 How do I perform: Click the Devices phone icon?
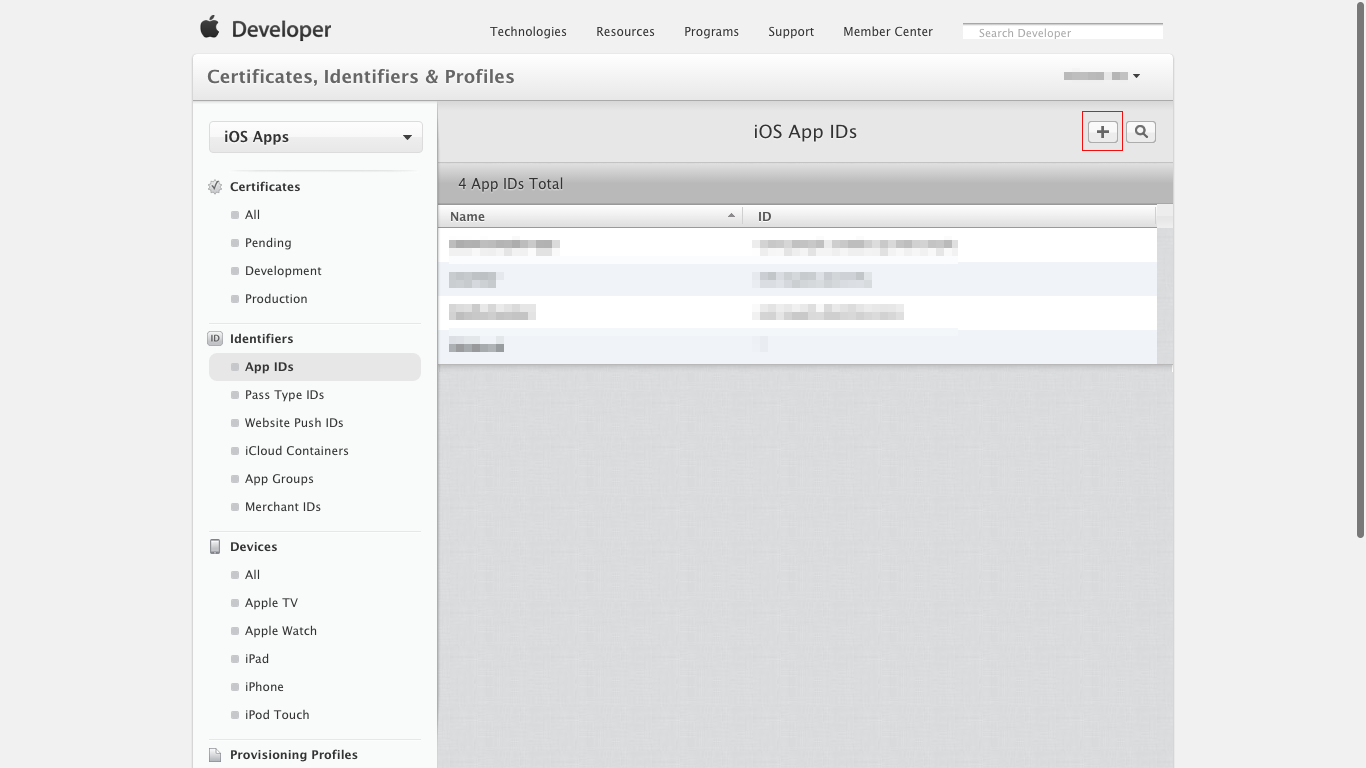coord(215,547)
